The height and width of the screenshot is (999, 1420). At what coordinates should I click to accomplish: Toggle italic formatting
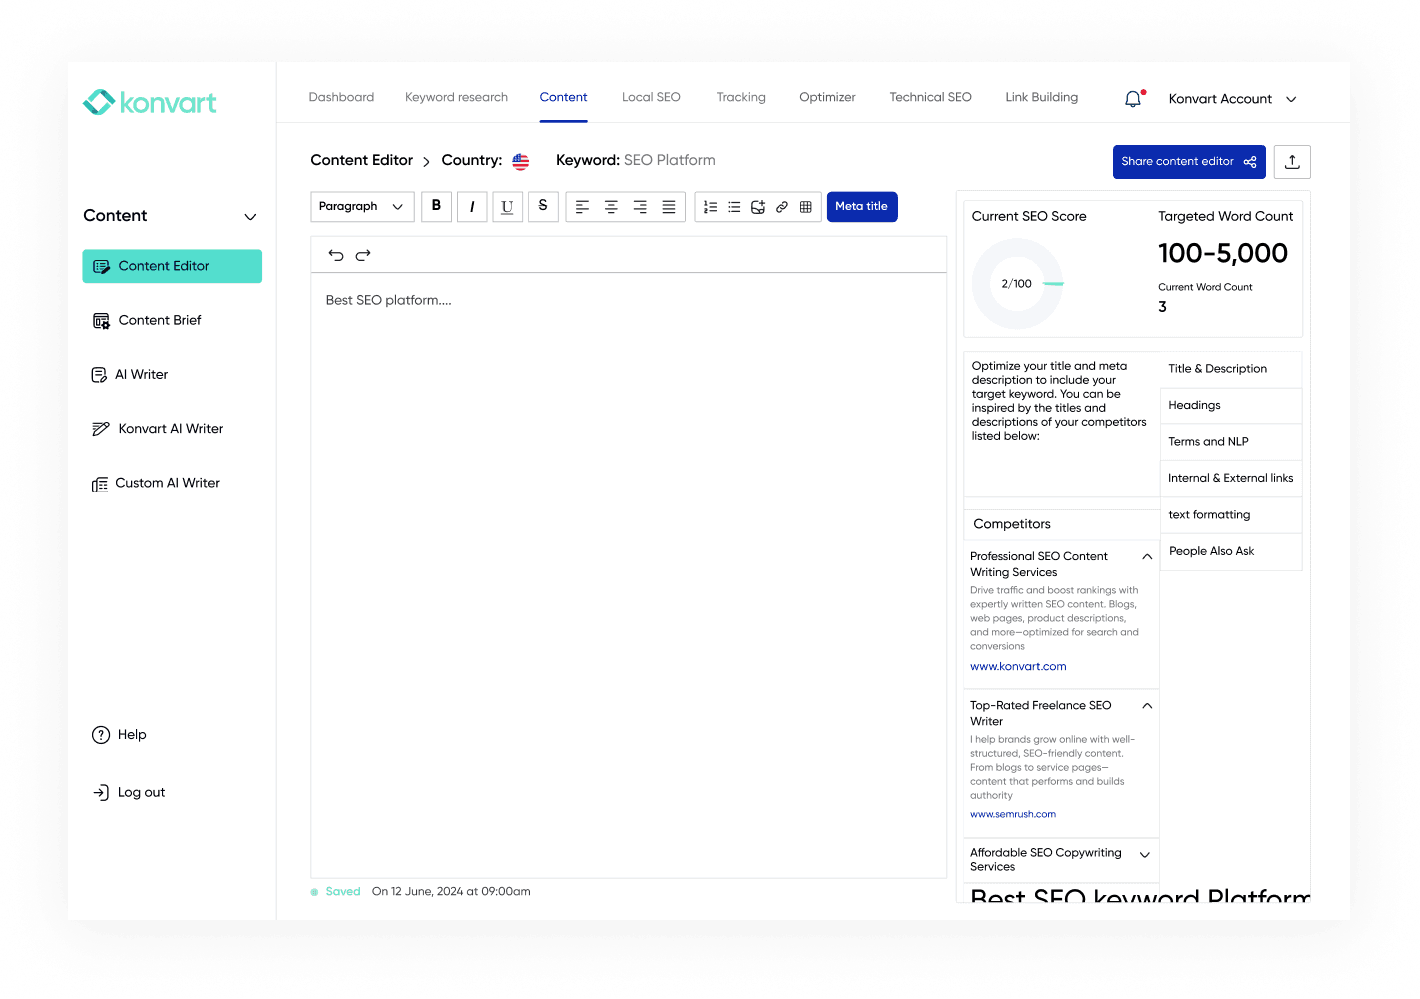pyautogui.click(x=472, y=207)
